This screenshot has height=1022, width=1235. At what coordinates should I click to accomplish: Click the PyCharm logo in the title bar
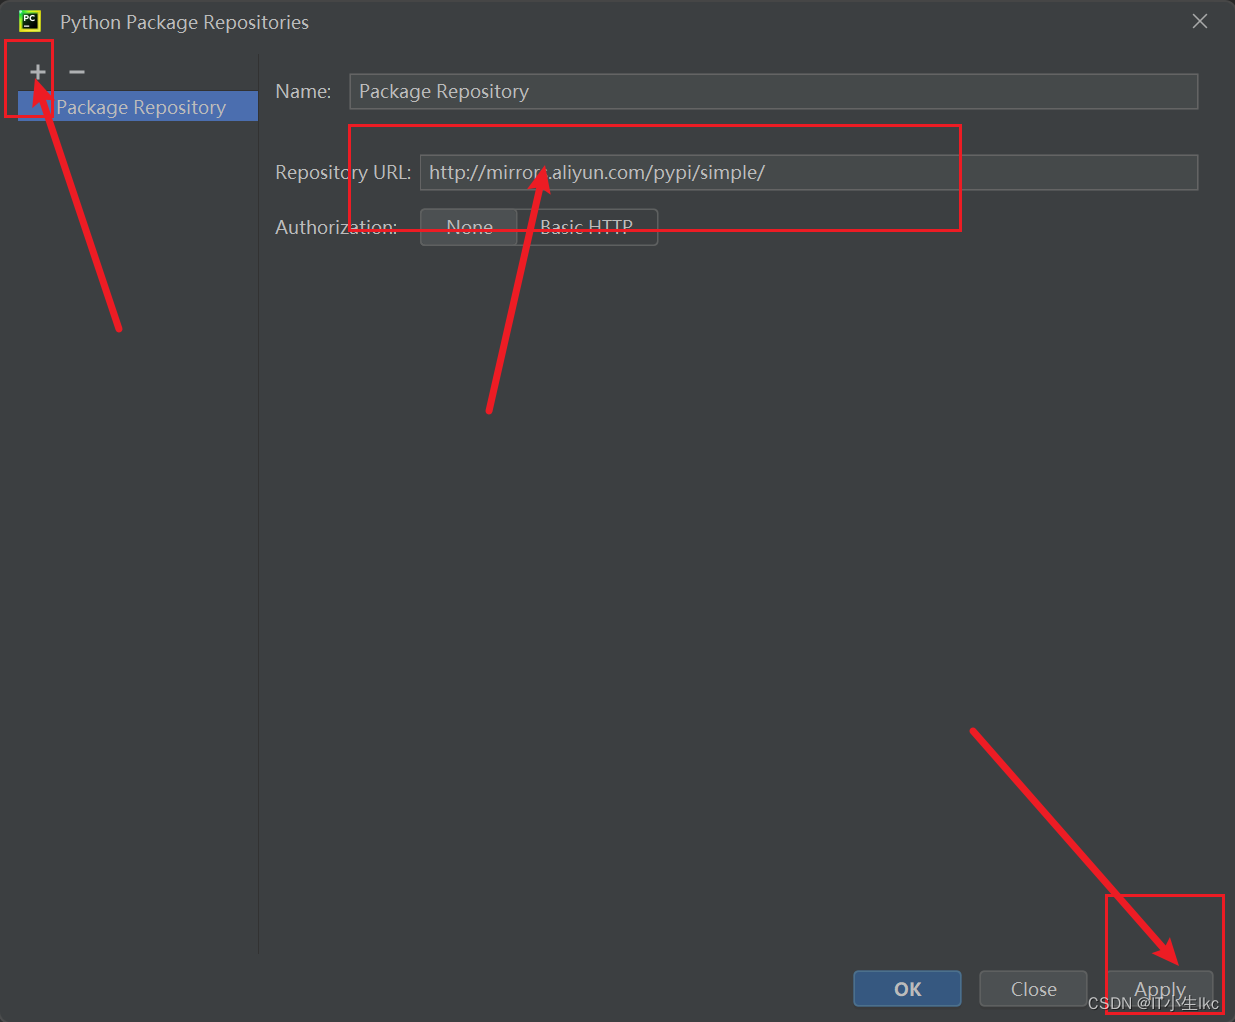[x=27, y=20]
